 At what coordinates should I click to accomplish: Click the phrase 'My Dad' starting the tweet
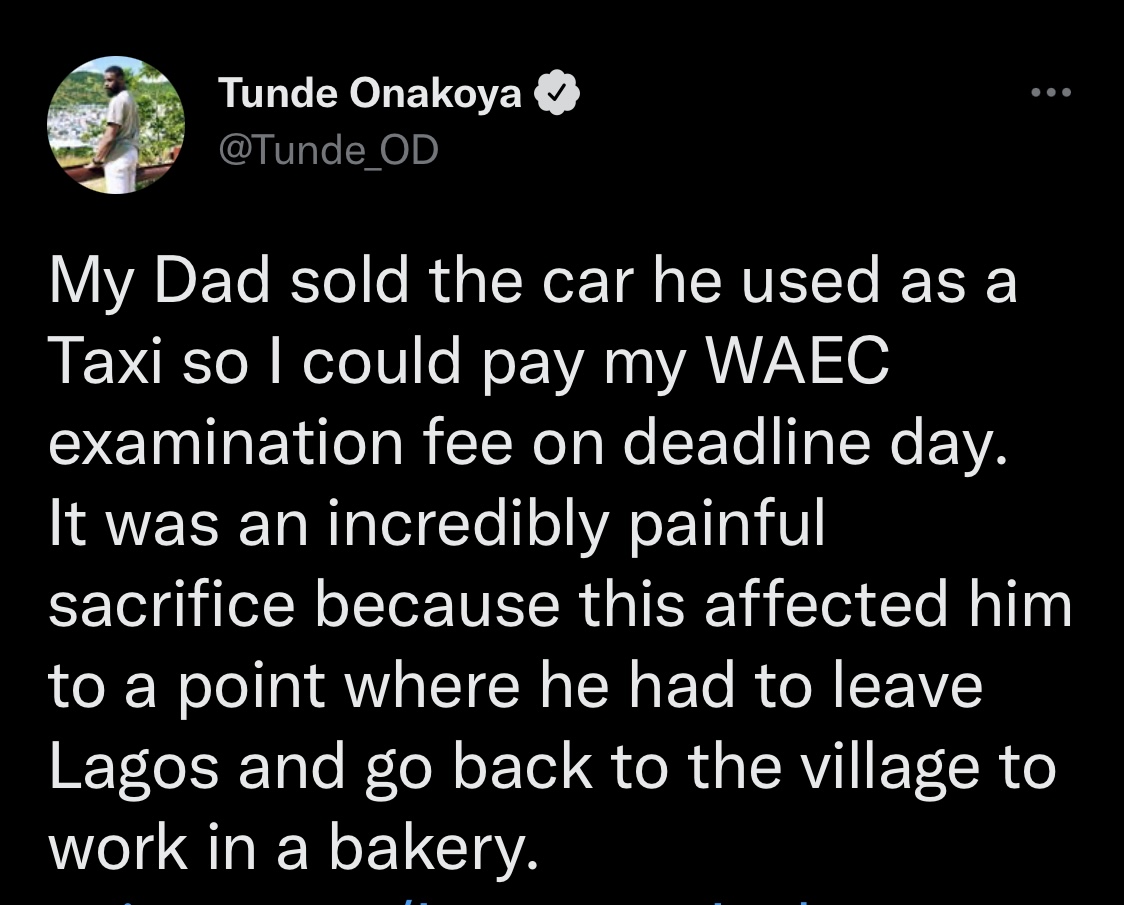tap(160, 281)
